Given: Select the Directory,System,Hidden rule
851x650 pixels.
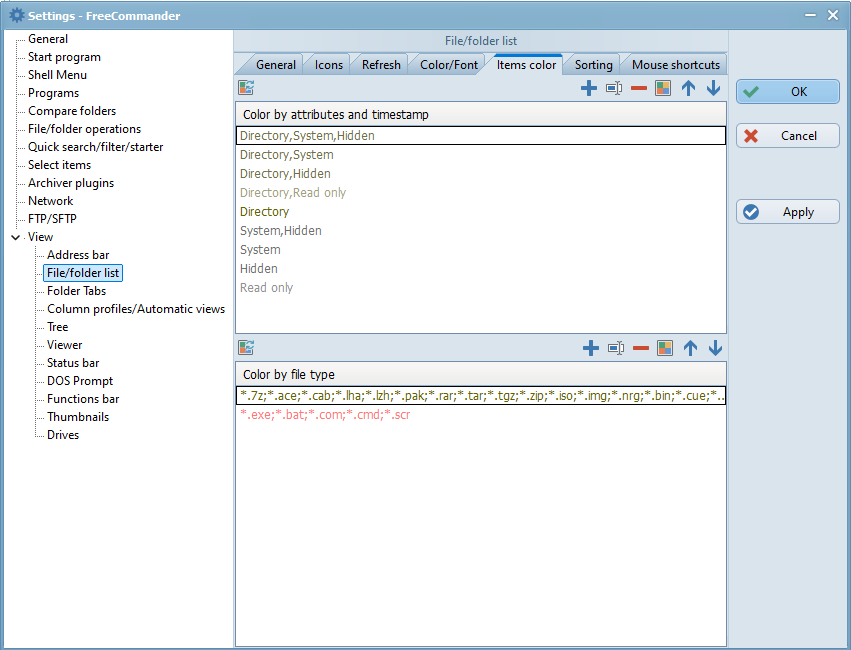Looking at the screenshot, I should tap(481, 136).
